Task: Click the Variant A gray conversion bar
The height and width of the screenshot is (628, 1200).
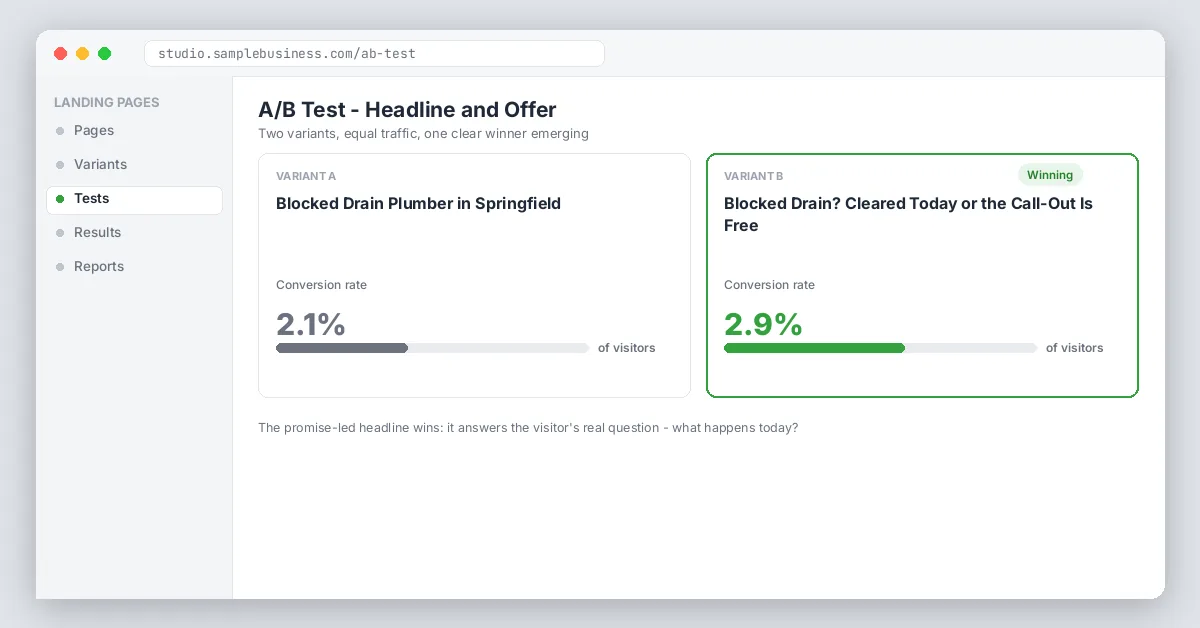Action: point(342,348)
